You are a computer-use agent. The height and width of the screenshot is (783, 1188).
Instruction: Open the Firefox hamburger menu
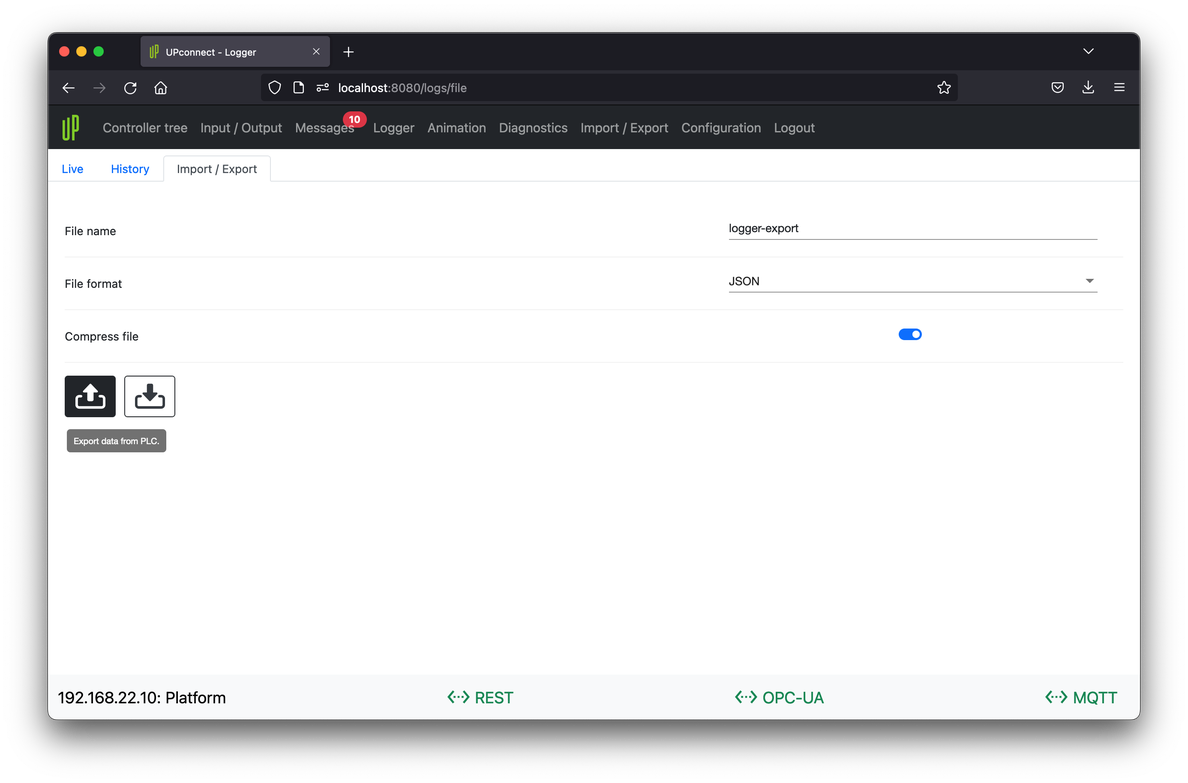[x=1119, y=88]
